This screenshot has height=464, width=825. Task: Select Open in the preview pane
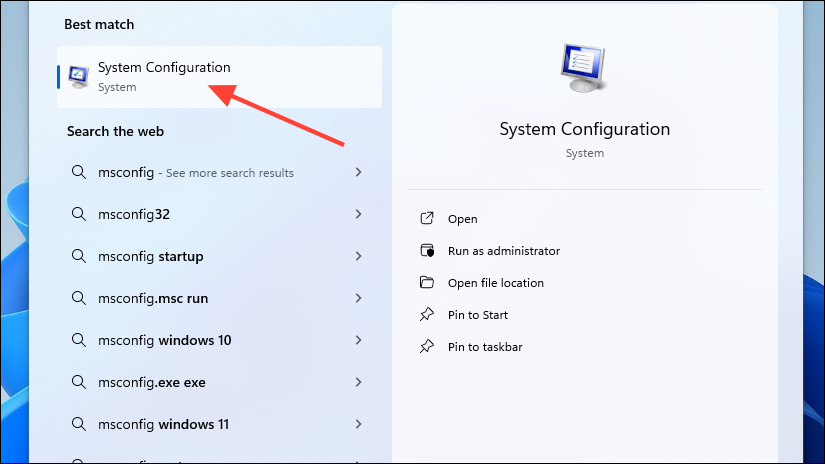point(462,219)
